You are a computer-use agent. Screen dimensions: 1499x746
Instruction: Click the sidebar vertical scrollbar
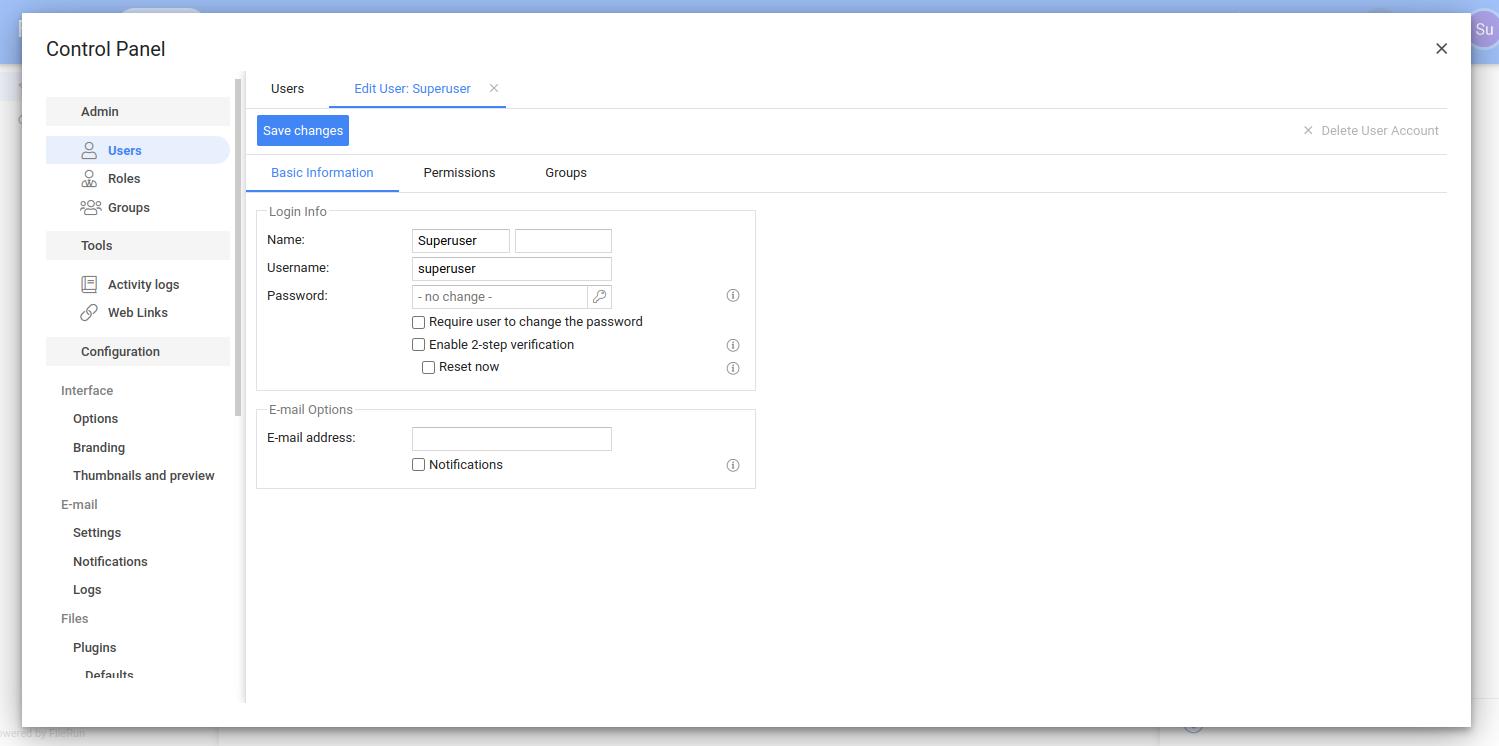[x=238, y=250]
